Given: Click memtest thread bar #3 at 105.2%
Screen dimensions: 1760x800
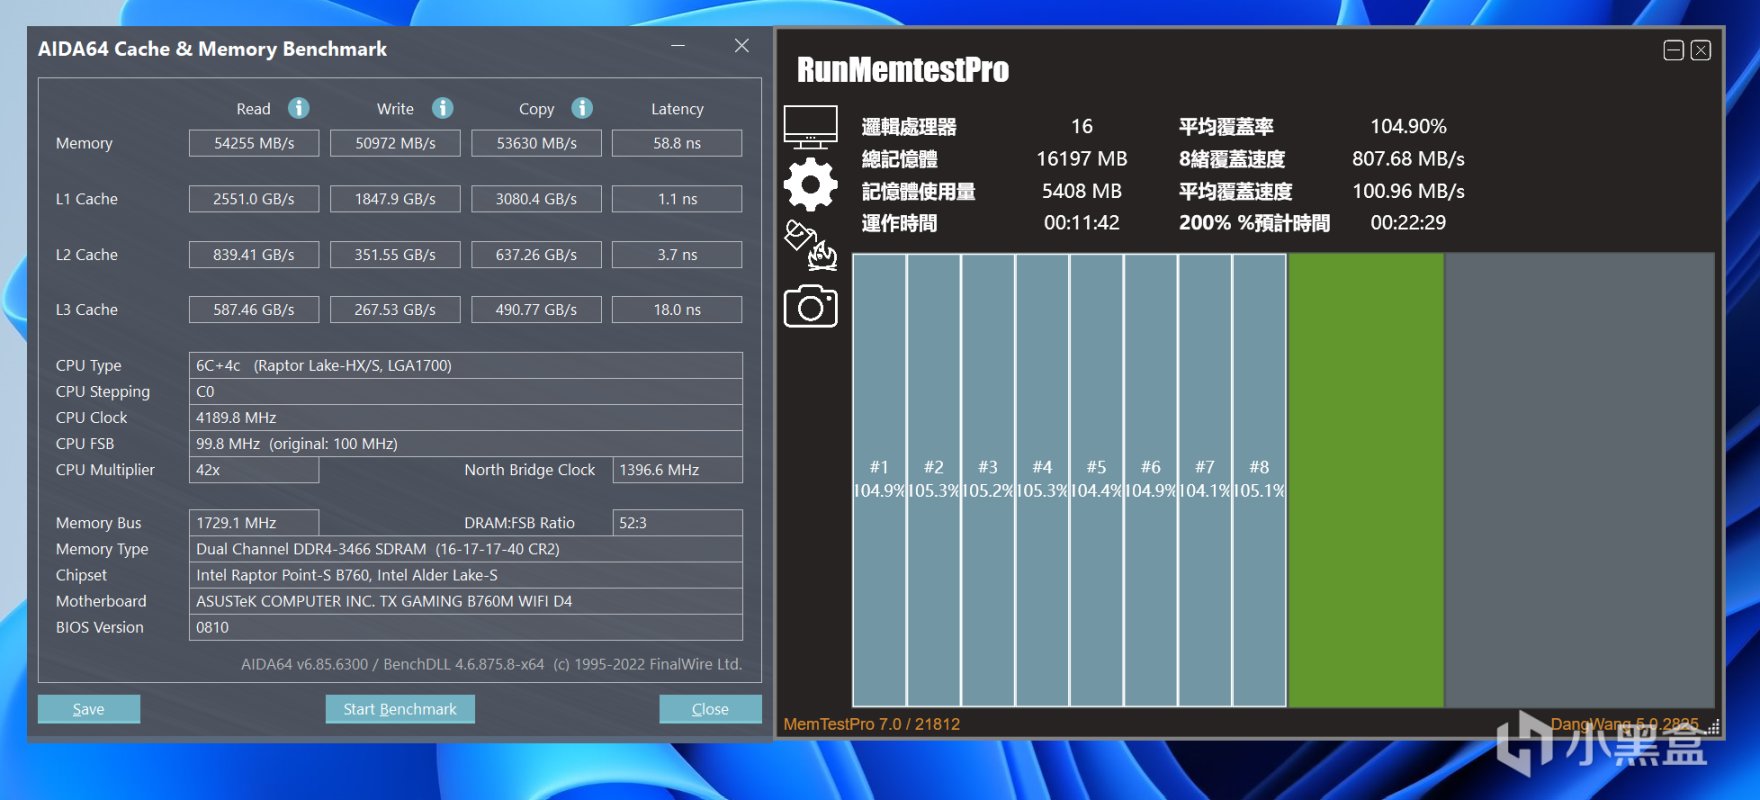Looking at the screenshot, I should point(988,480).
